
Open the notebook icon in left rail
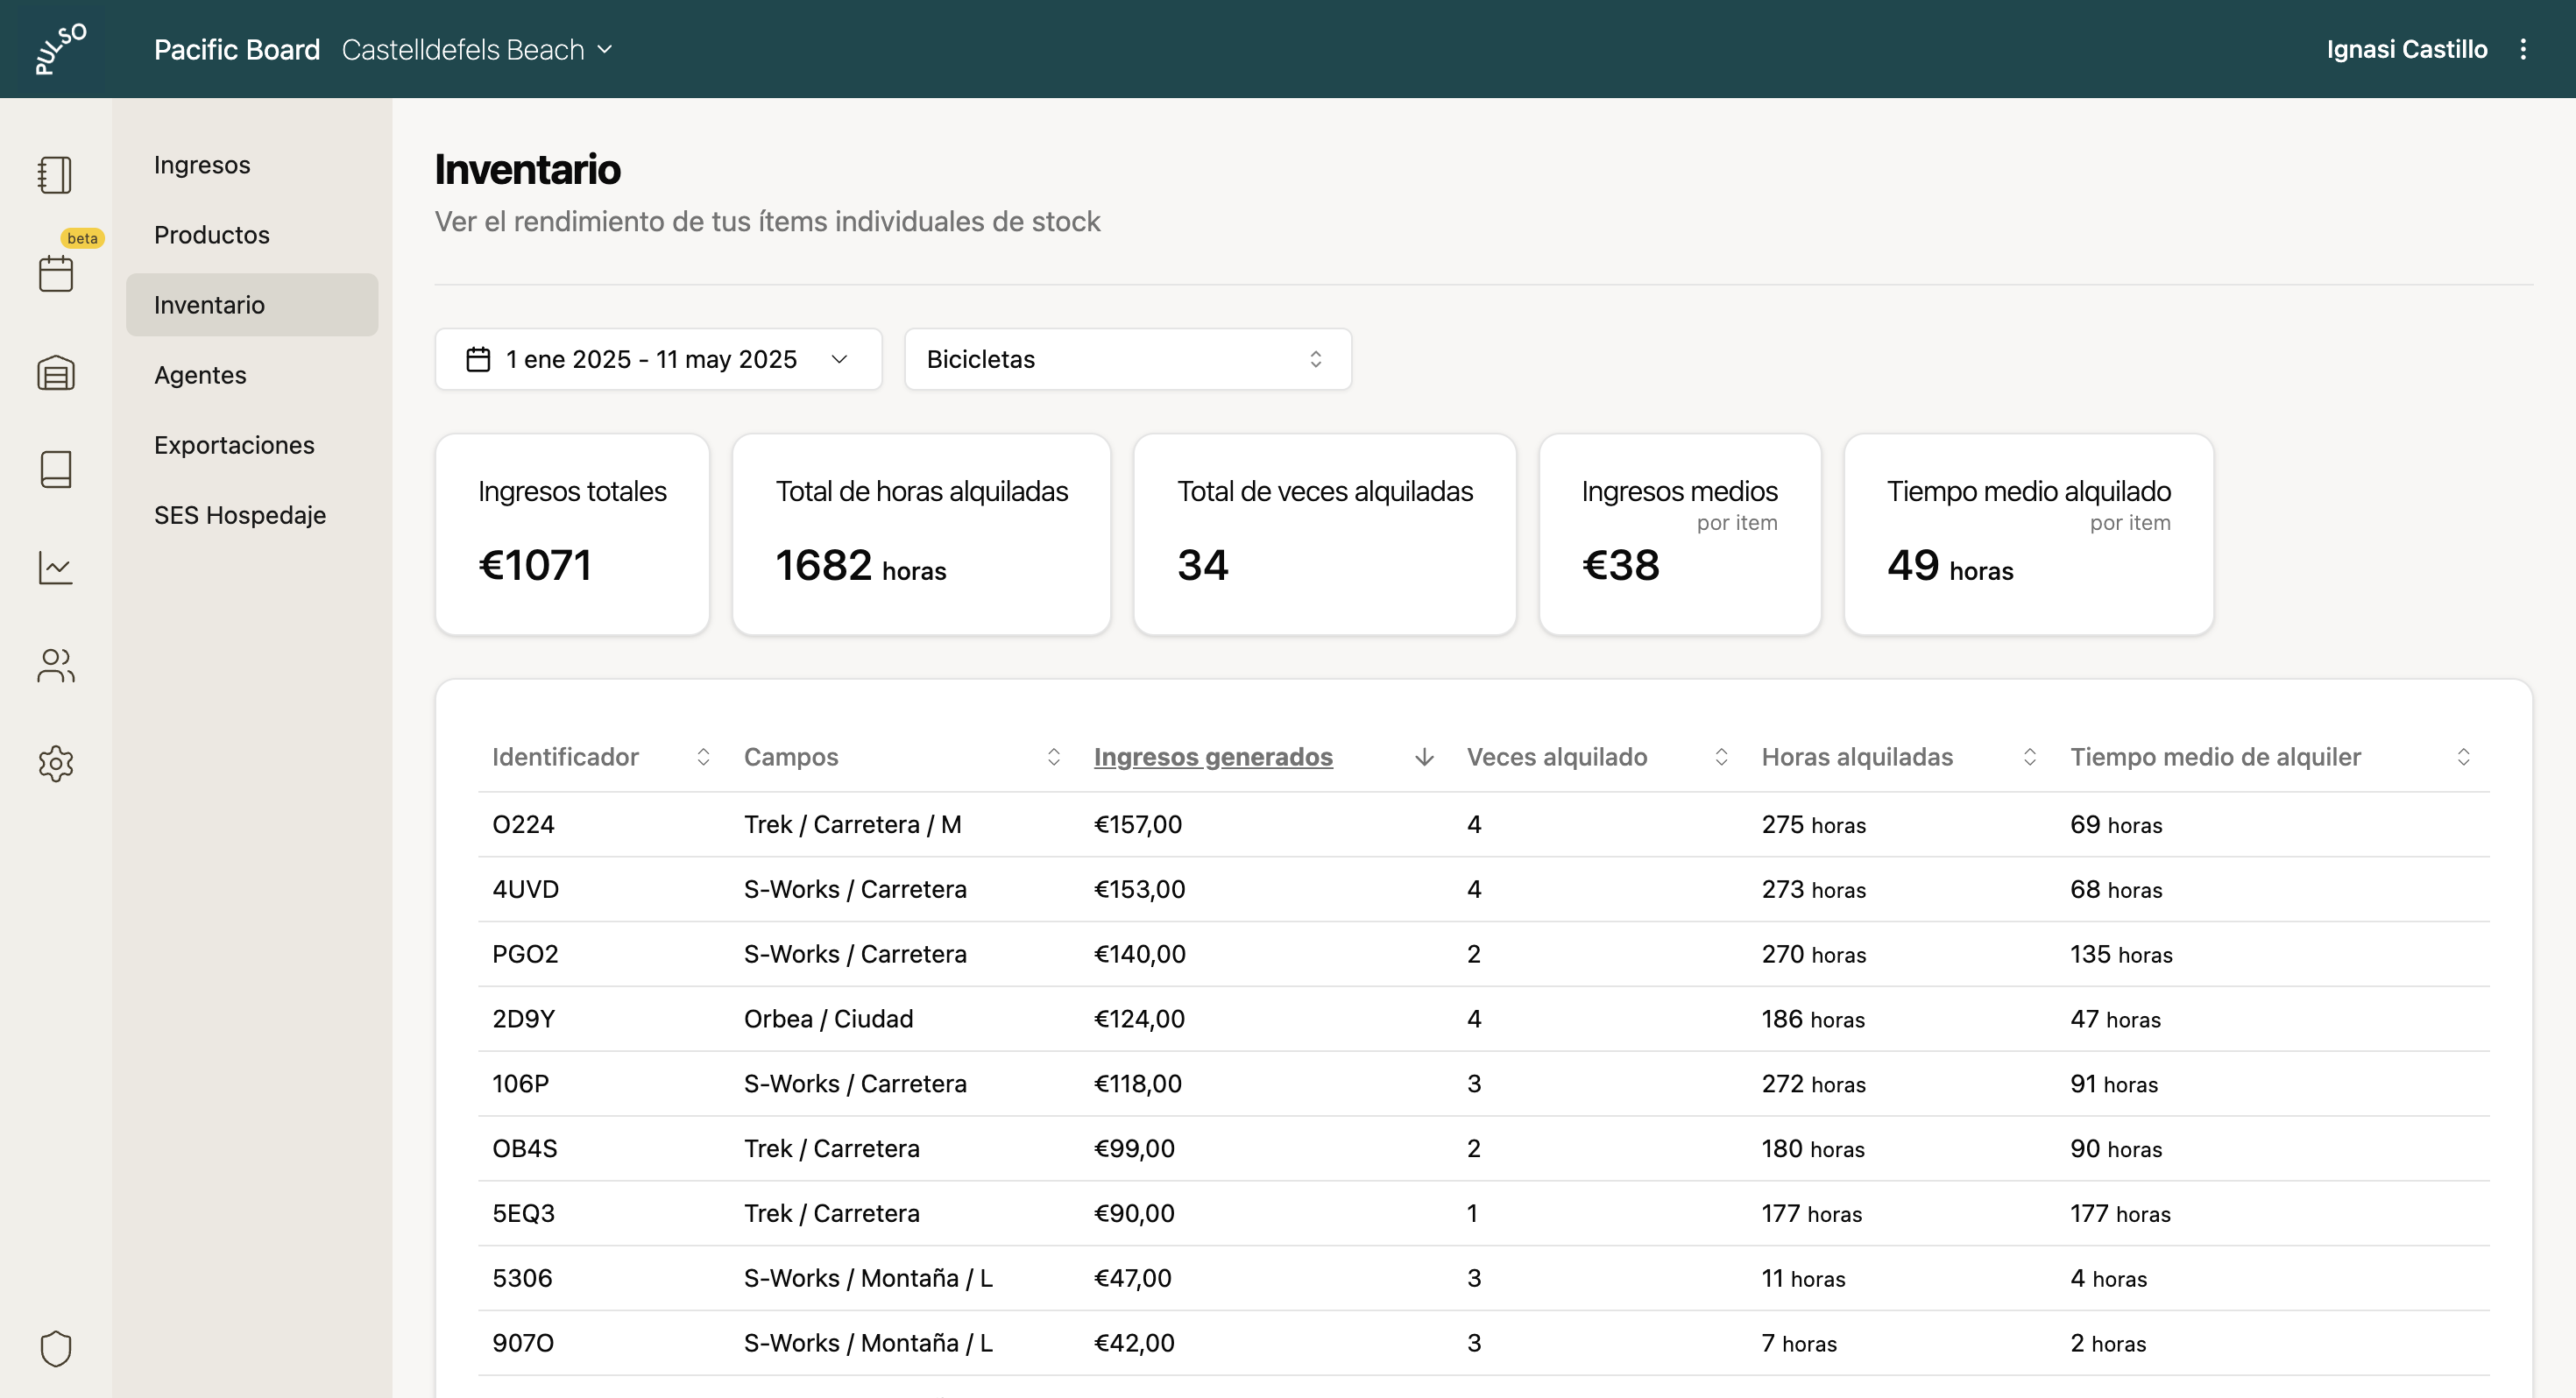click(x=55, y=175)
